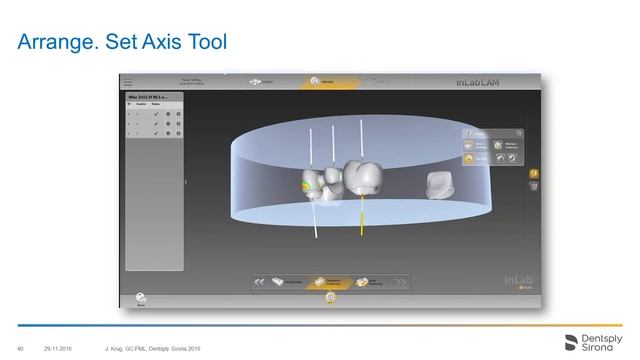Open the hamburger system menu in inLab CAM

point(128,82)
